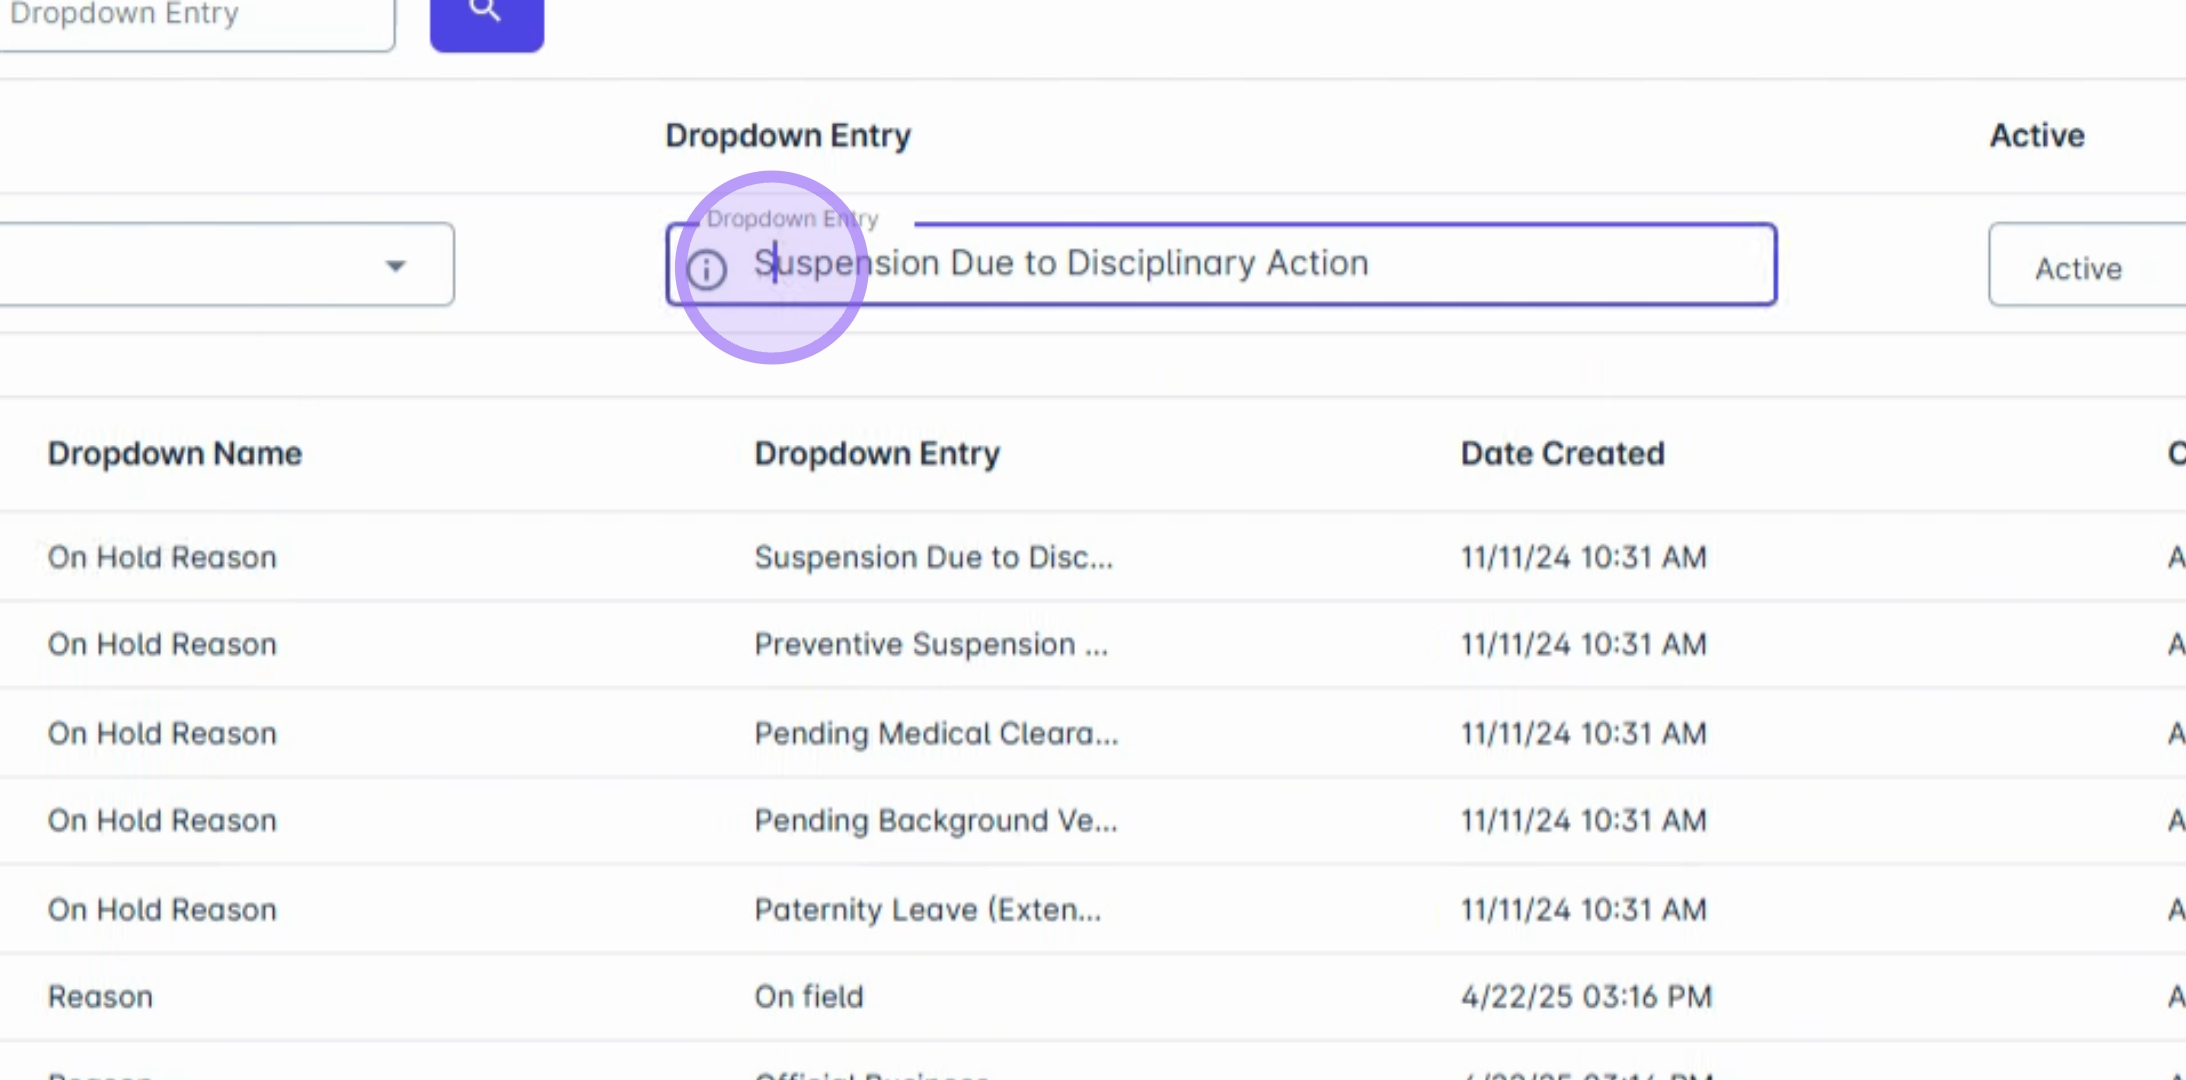Viewport: 2186px width, 1080px height.
Task: Sort by Dropdown Entry table column header
Action: tap(876, 454)
